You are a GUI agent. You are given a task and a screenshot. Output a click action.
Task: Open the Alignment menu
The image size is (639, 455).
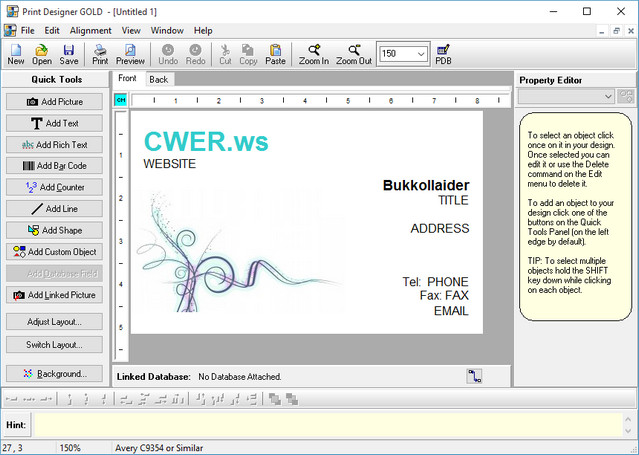point(90,31)
